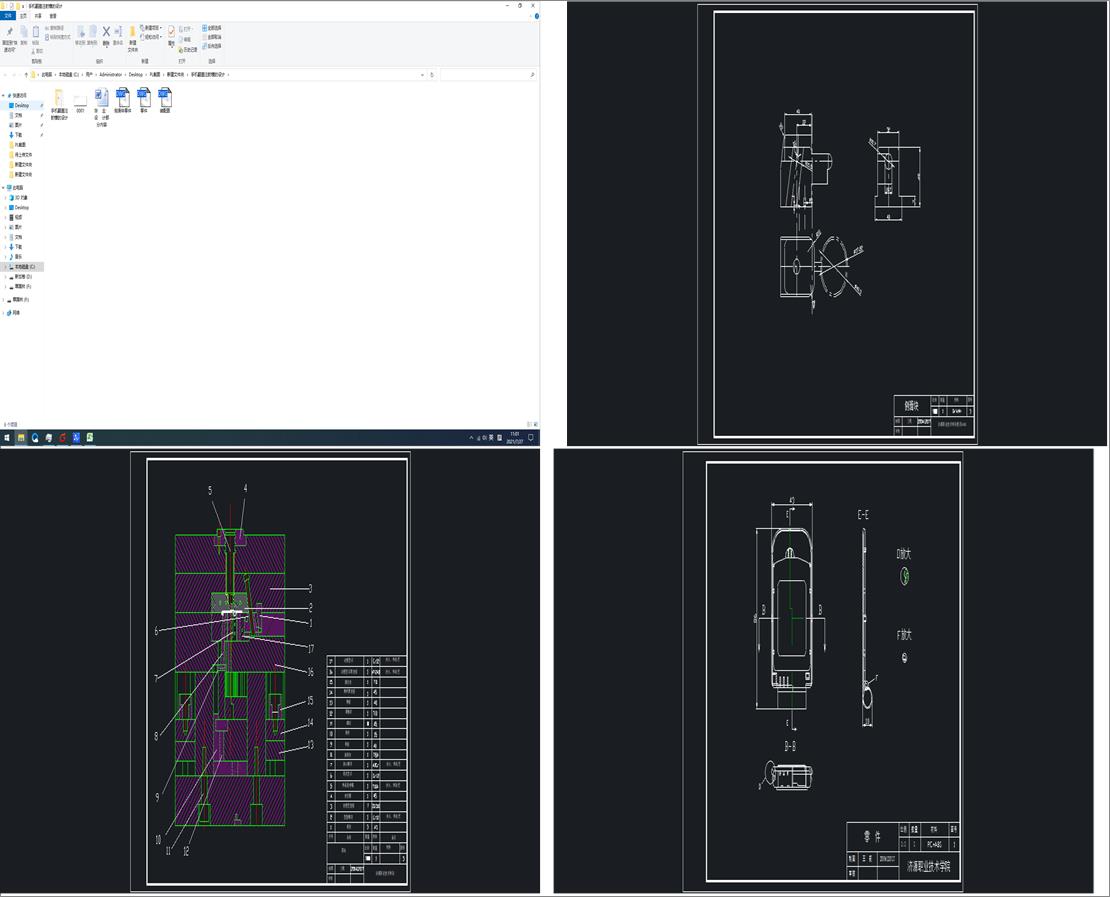Click the File Explorer icon on the taskbar

(x=21, y=438)
